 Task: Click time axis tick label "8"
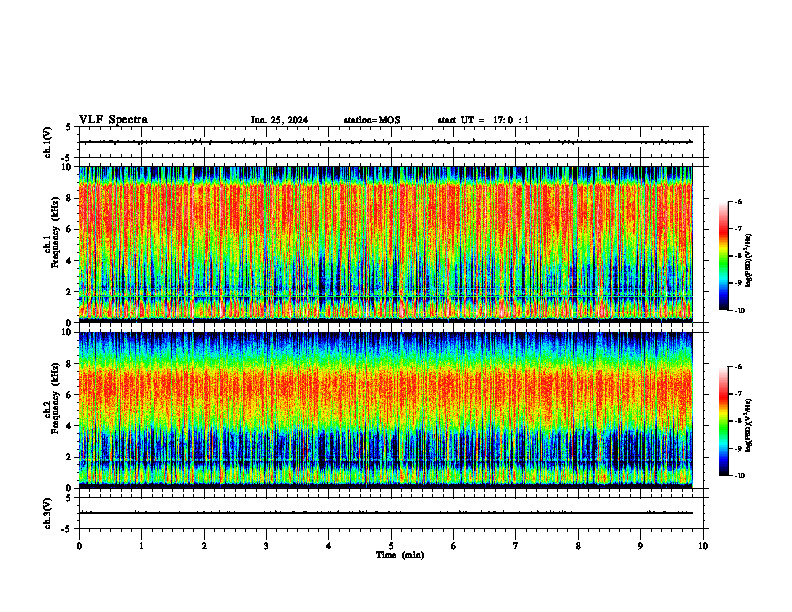coord(578,546)
